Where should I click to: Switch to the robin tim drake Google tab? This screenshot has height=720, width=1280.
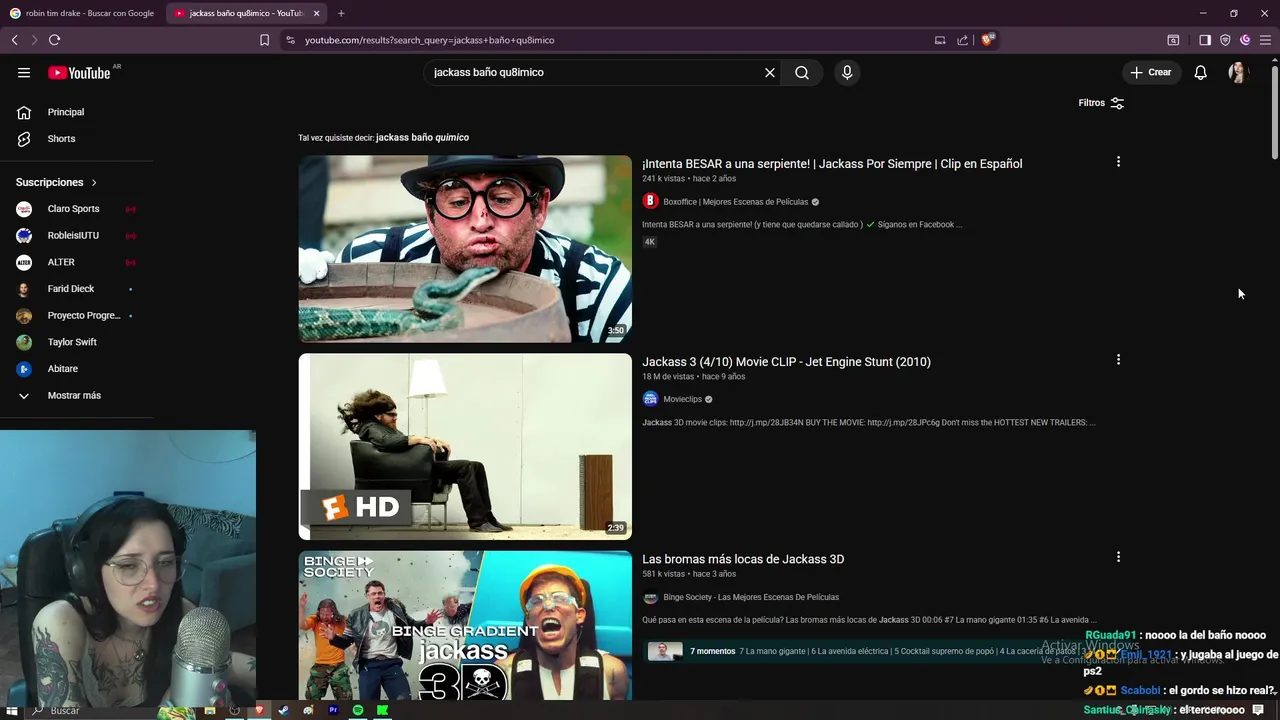pyautogui.click(x=82, y=13)
